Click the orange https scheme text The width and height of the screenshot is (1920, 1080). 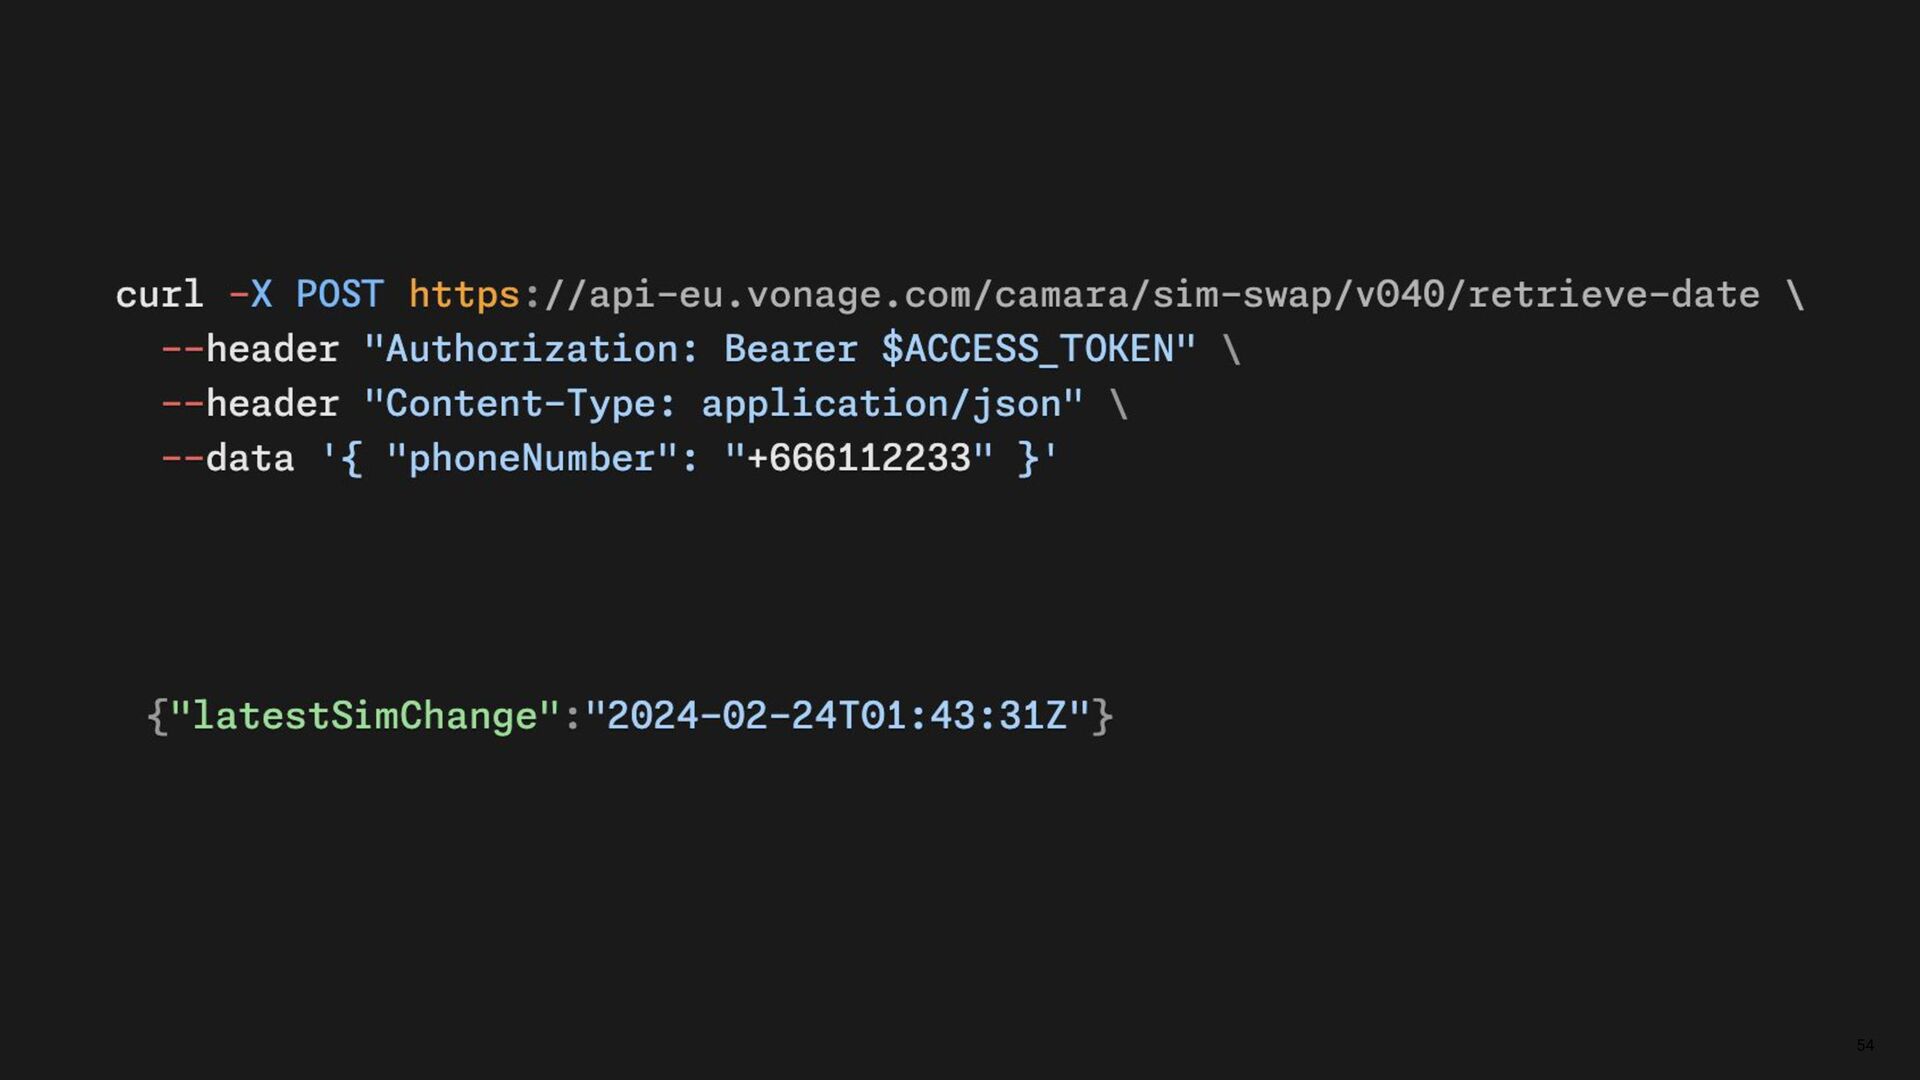click(x=464, y=296)
